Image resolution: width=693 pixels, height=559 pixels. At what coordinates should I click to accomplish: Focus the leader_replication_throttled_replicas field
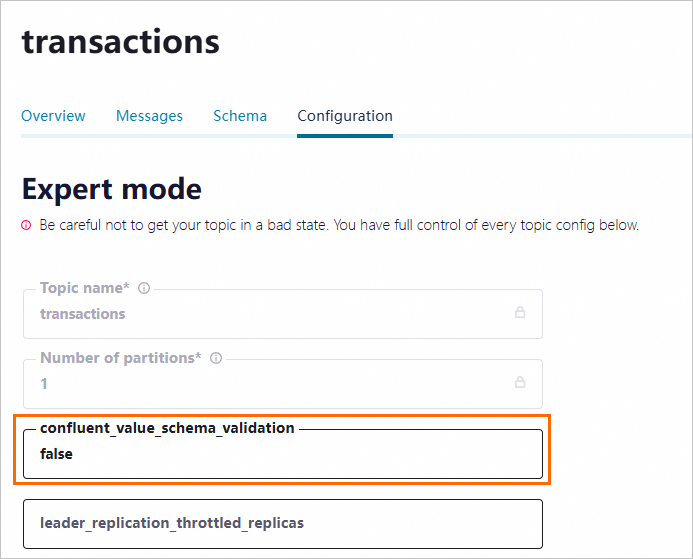[x=283, y=523]
